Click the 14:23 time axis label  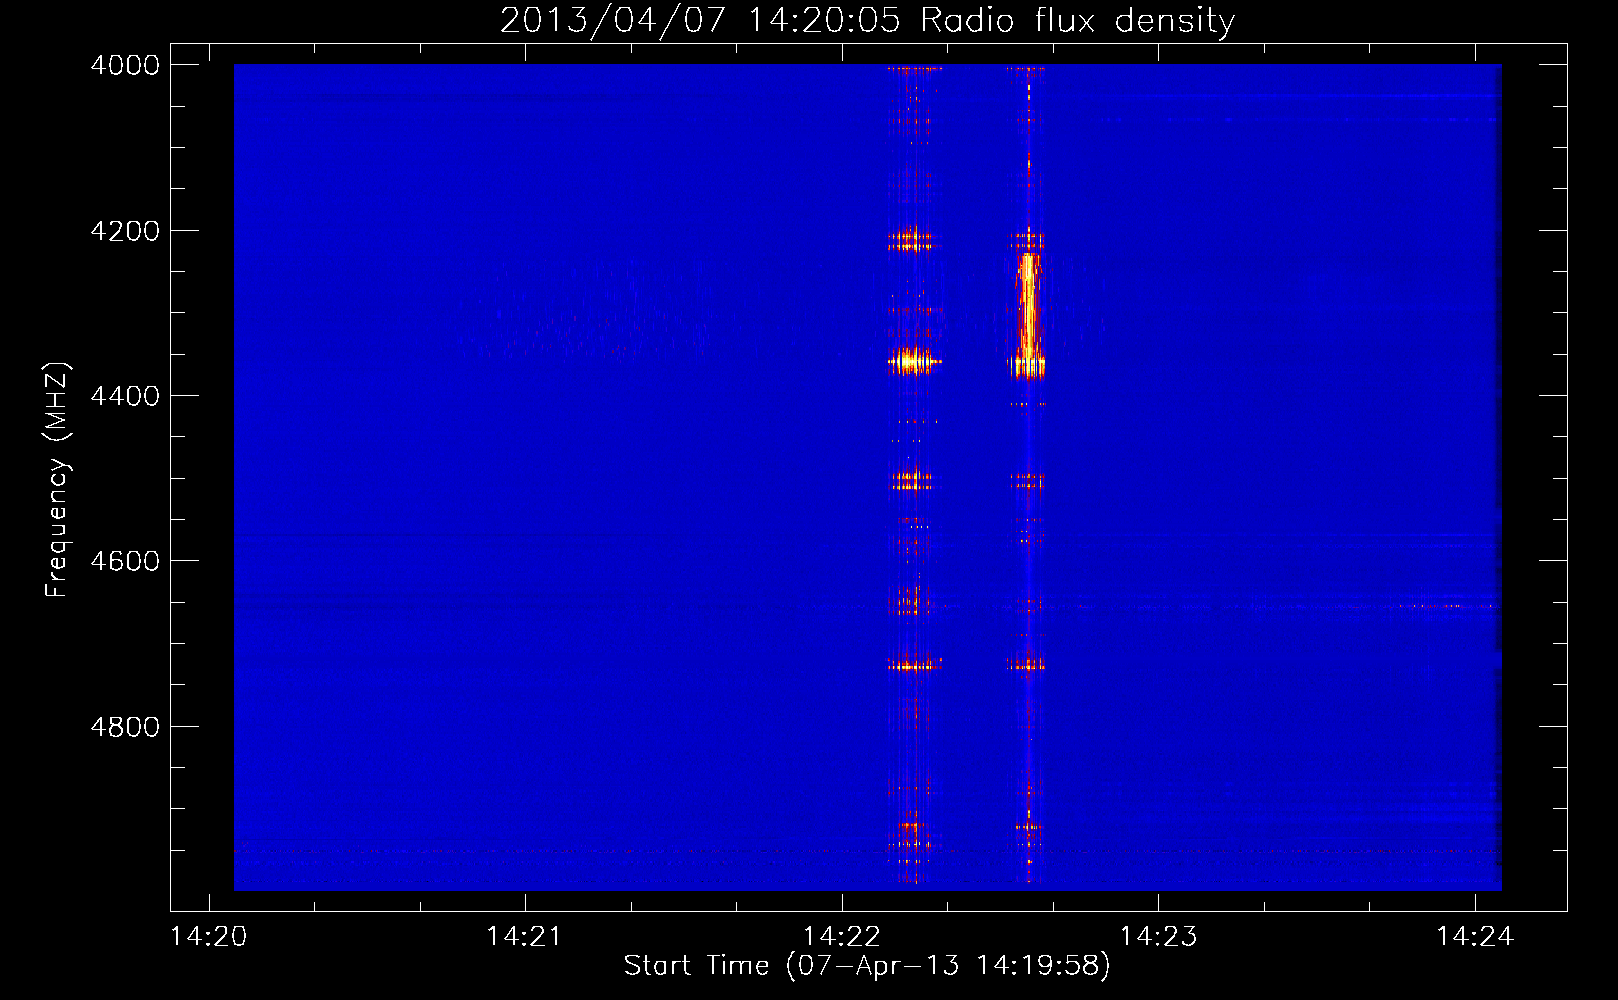pos(1158,936)
